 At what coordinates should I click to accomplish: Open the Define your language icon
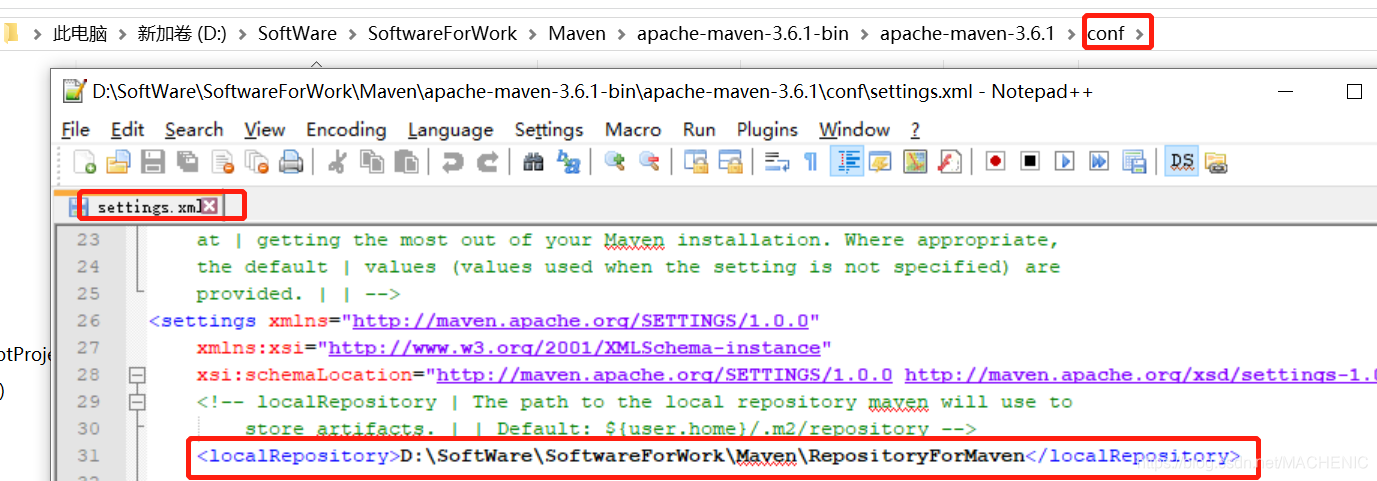coord(881,162)
